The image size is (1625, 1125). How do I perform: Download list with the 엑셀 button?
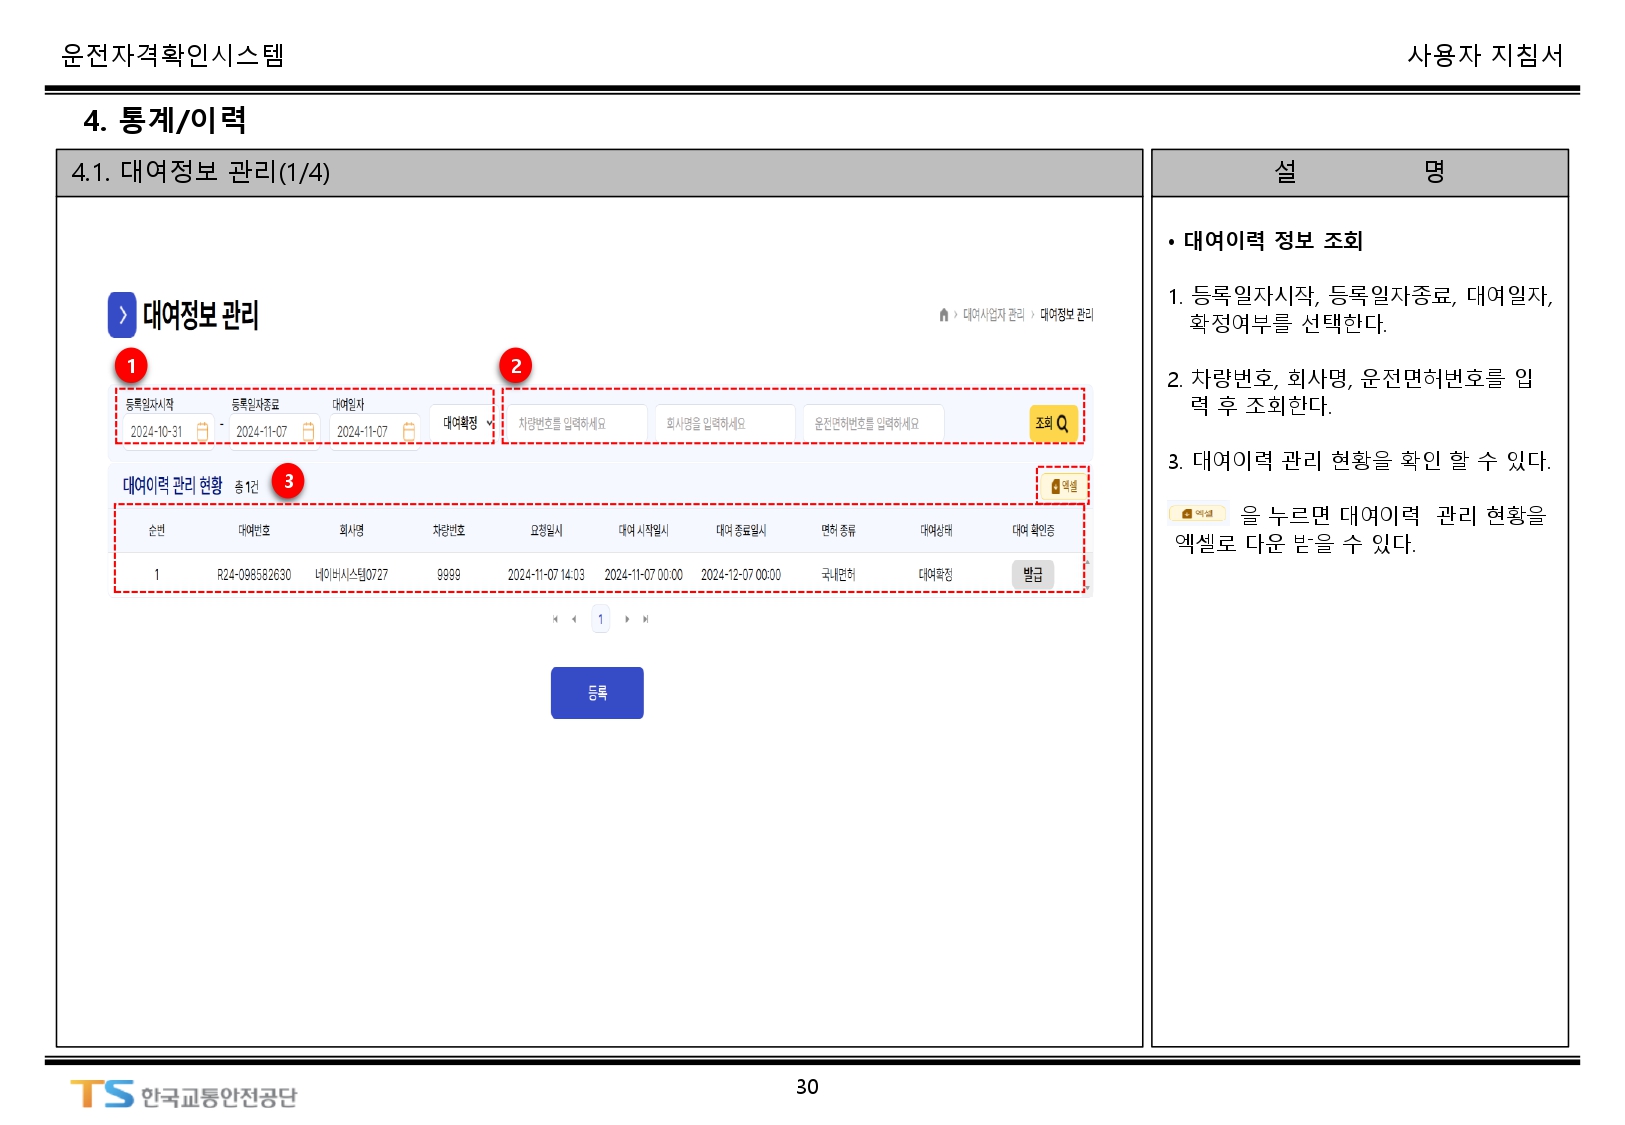point(1063,486)
